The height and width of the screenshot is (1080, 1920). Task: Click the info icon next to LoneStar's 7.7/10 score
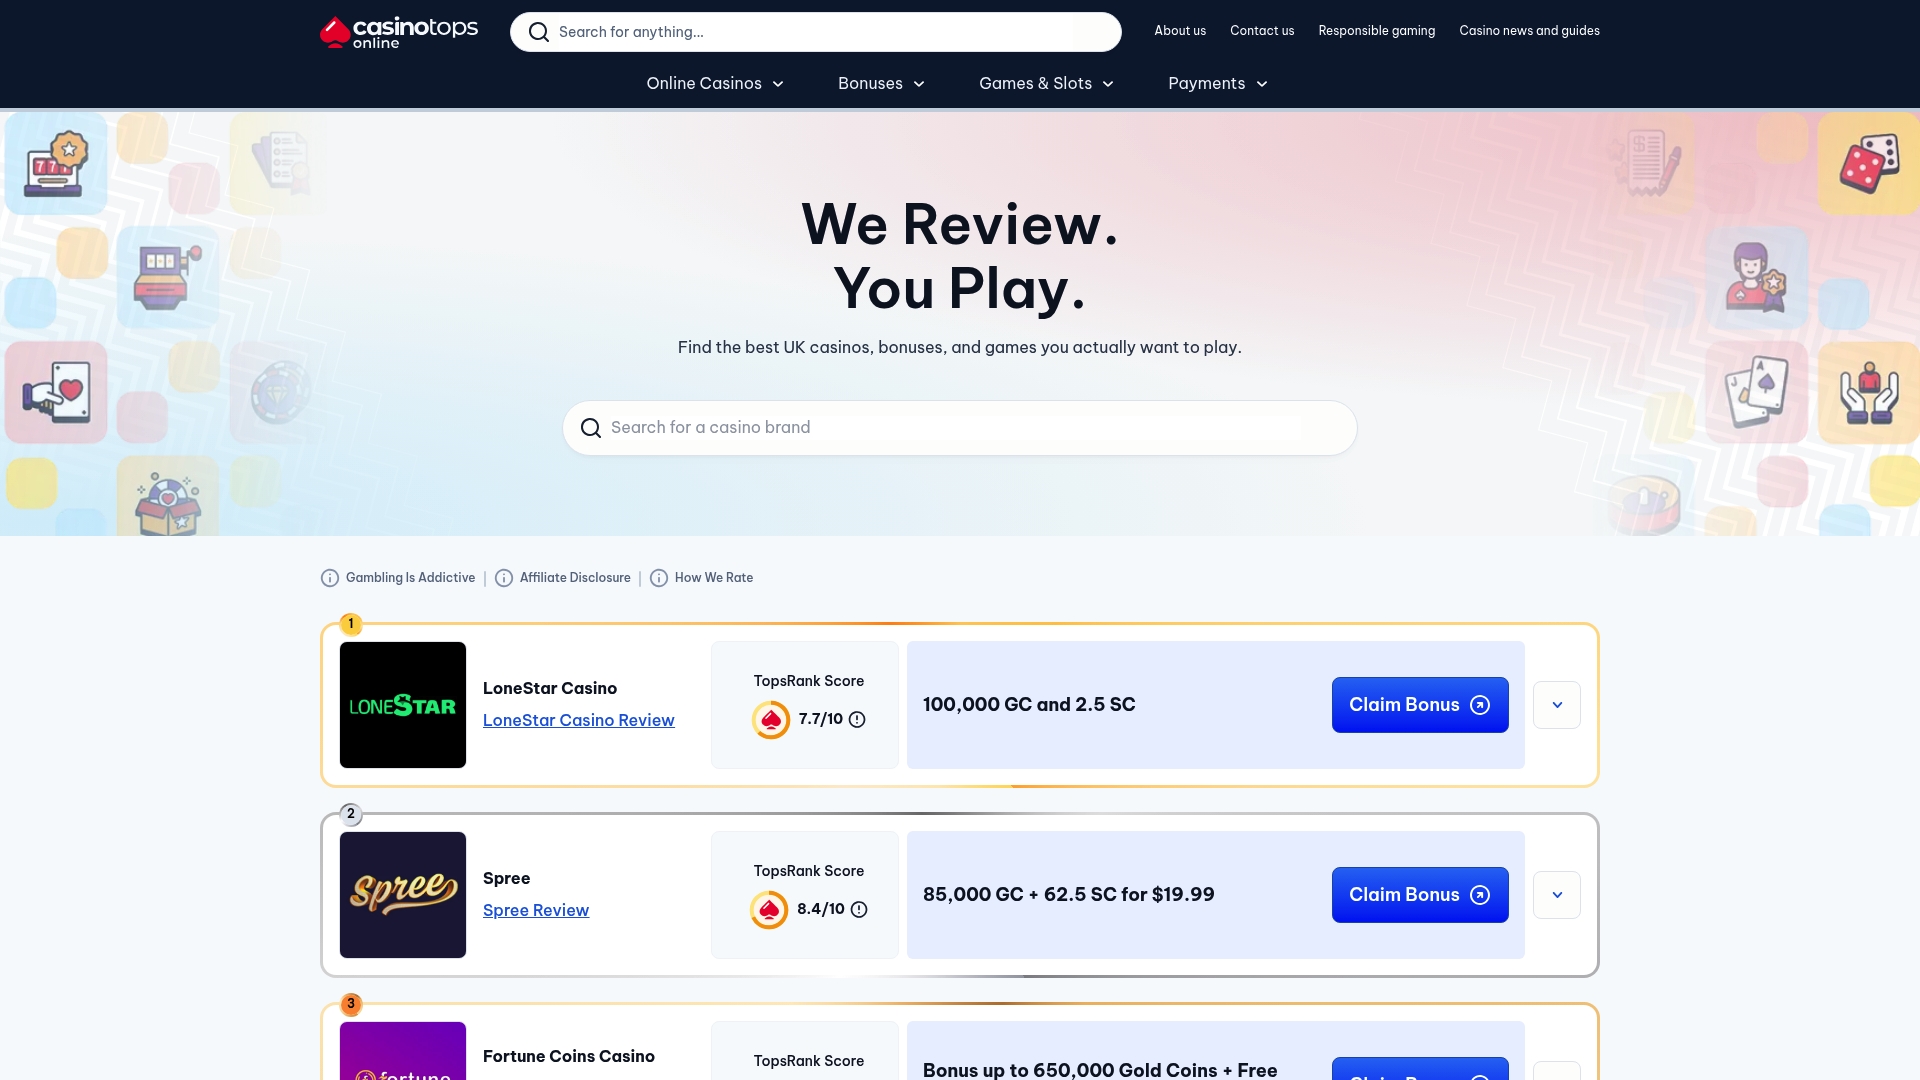(x=858, y=720)
